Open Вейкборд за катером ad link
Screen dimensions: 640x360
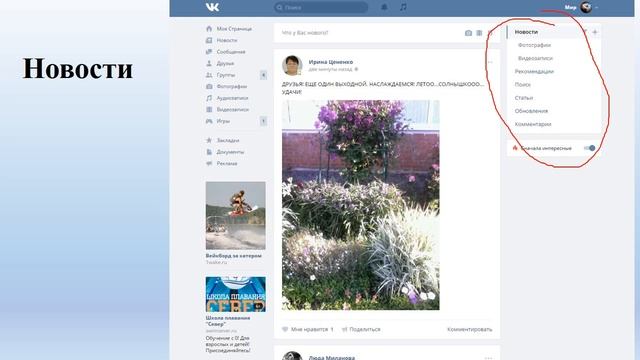pyautogui.click(x=233, y=256)
